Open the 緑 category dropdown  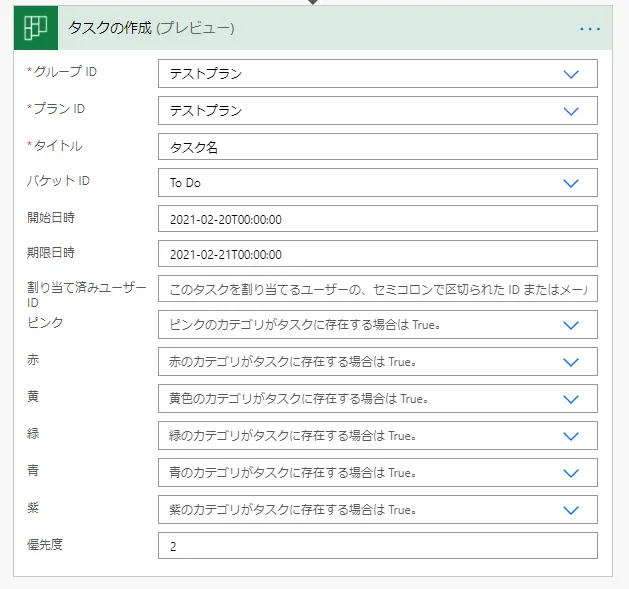click(377, 436)
